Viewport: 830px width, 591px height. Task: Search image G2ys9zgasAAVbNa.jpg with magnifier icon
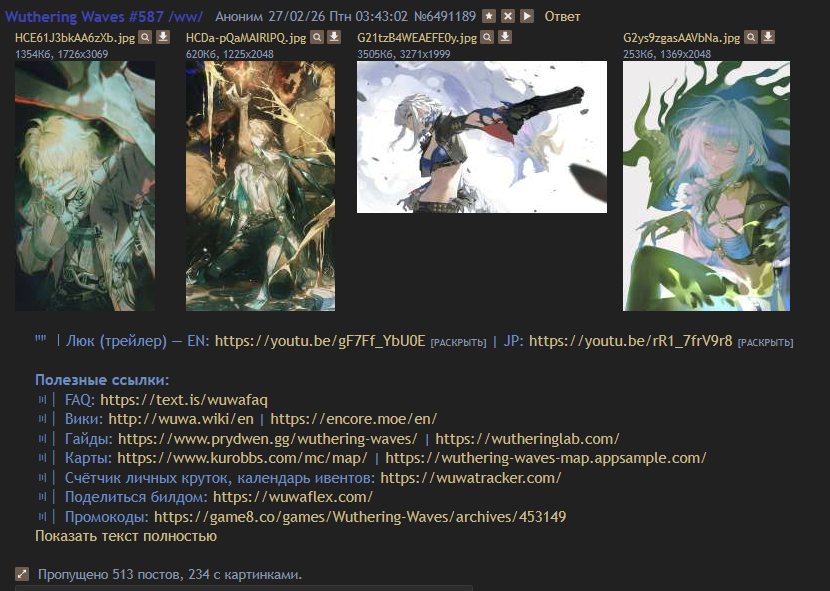pyautogui.click(x=751, y=37)
